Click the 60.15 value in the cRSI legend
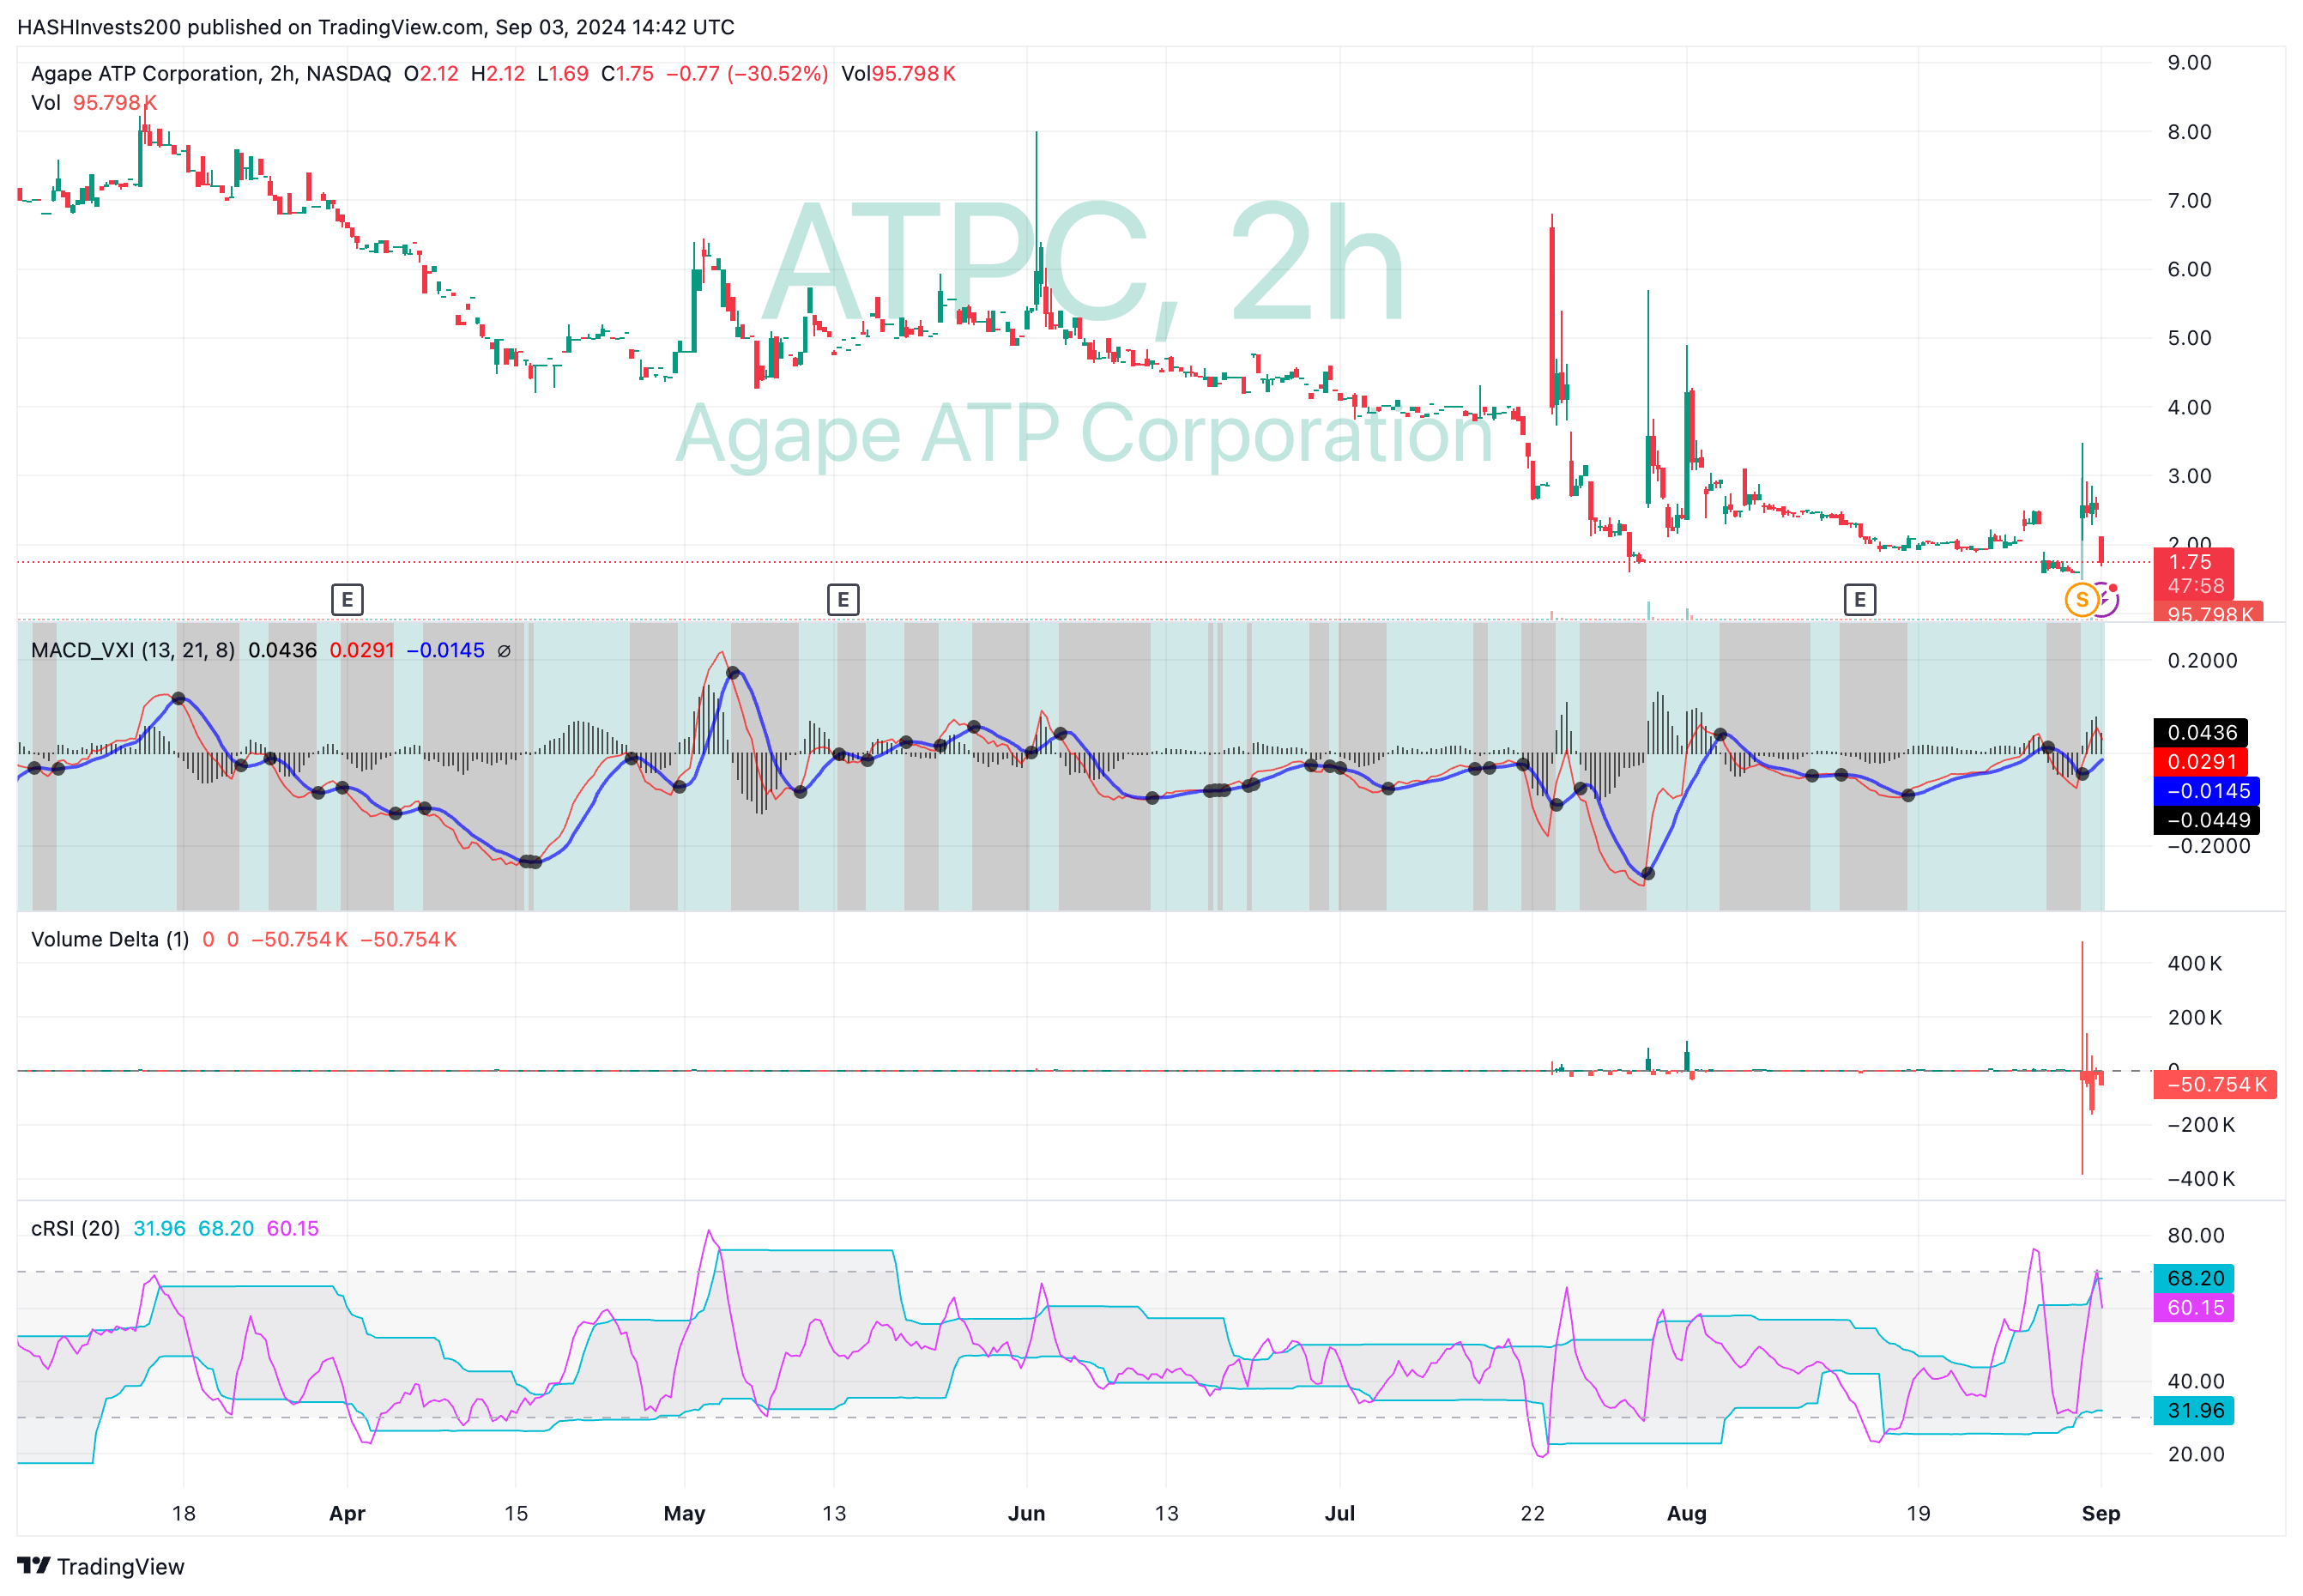 click(x=293, y=1229)
